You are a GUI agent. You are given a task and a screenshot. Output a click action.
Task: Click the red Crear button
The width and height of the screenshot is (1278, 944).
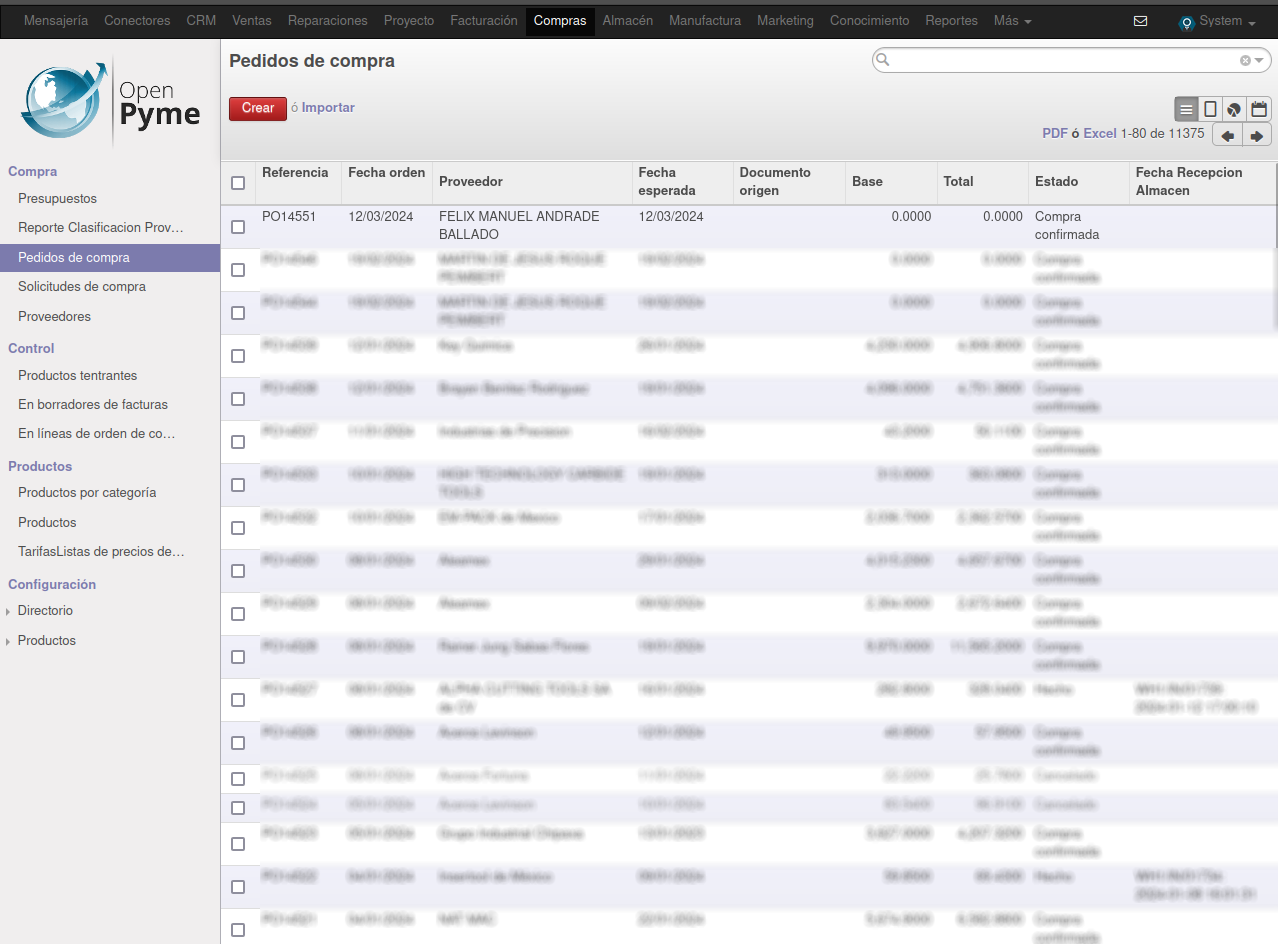pos(258,108)
